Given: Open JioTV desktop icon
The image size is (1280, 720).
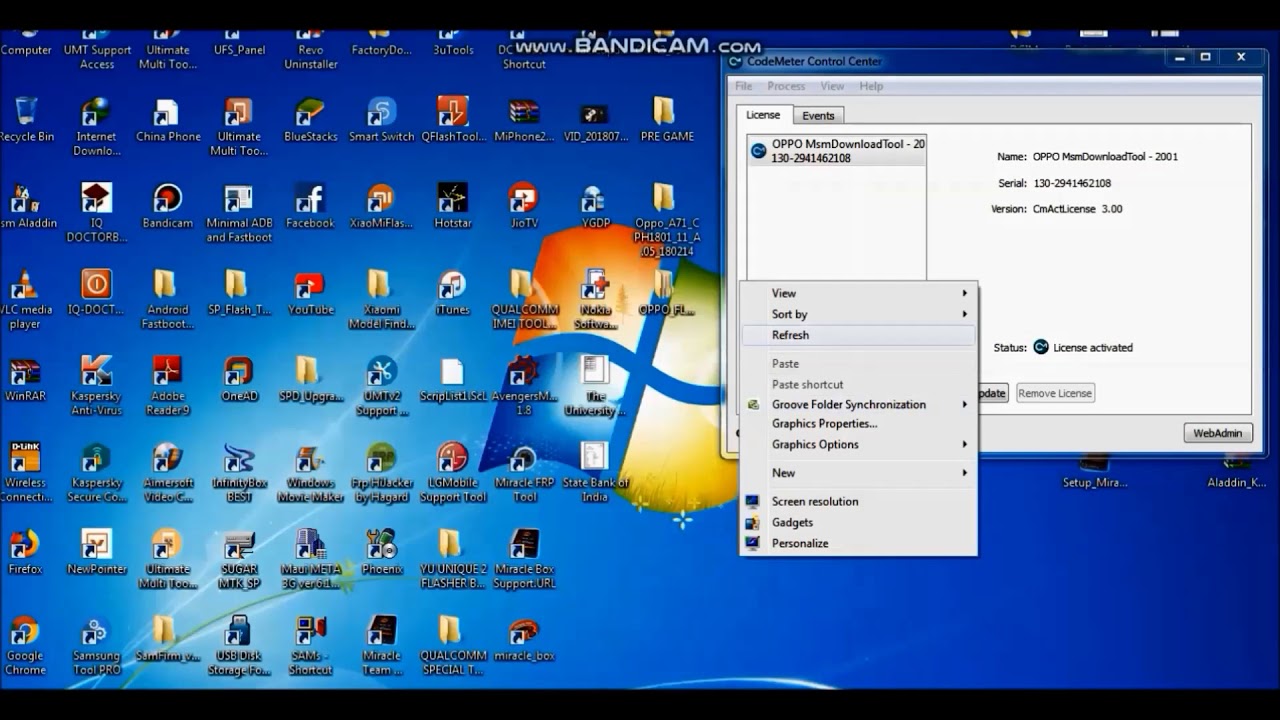Looking at the screenshot, I should 524,206.
